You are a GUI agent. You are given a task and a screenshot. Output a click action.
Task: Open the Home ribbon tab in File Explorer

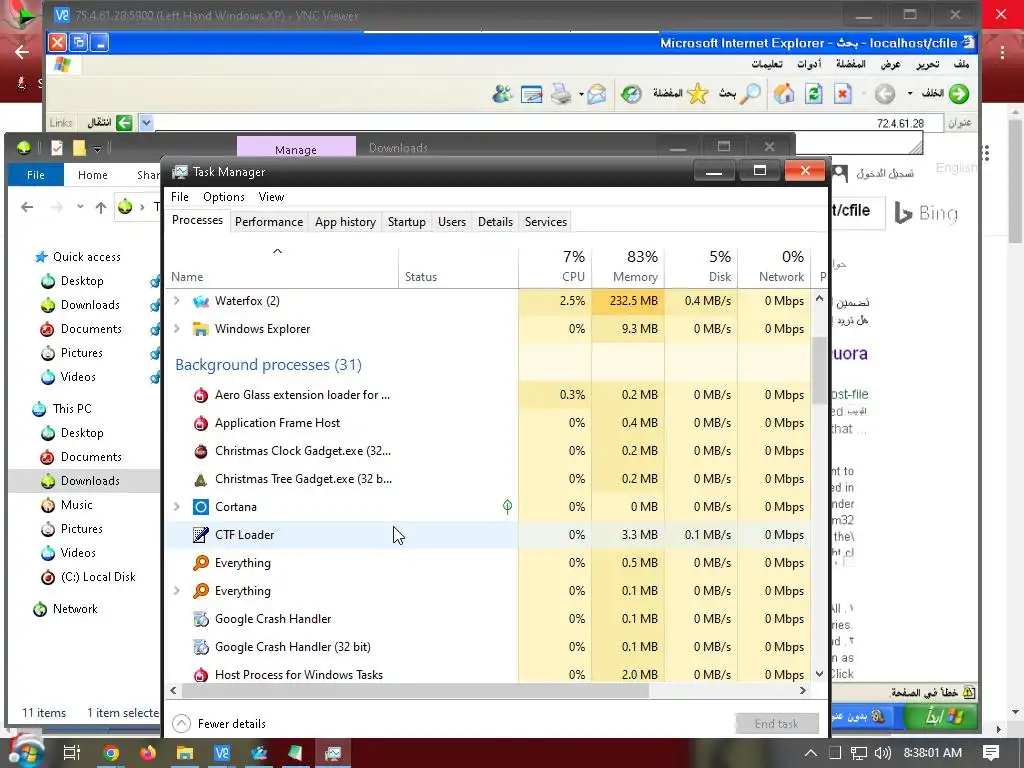click(92, 175)
